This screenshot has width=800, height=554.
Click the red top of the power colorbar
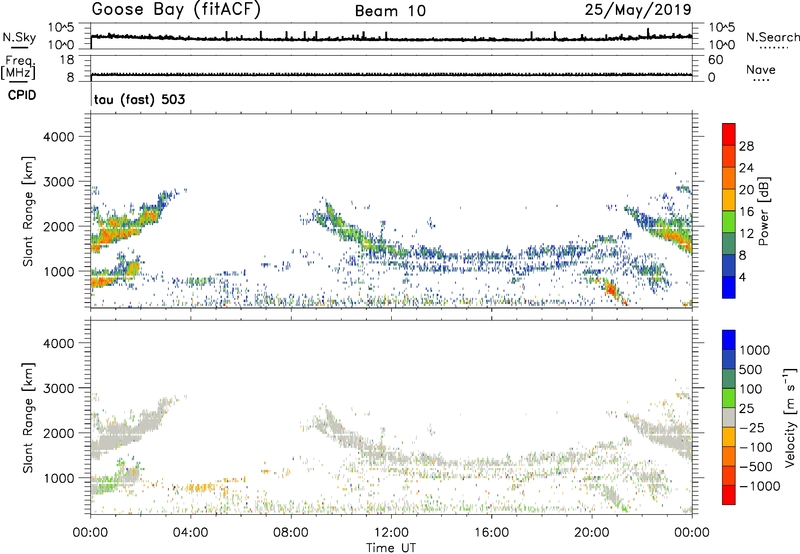729,134
